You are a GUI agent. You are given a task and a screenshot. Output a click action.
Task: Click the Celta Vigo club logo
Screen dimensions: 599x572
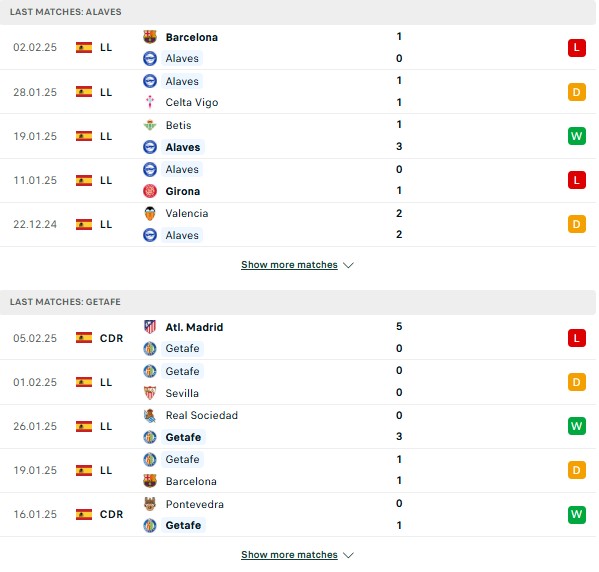pos(150,102)
